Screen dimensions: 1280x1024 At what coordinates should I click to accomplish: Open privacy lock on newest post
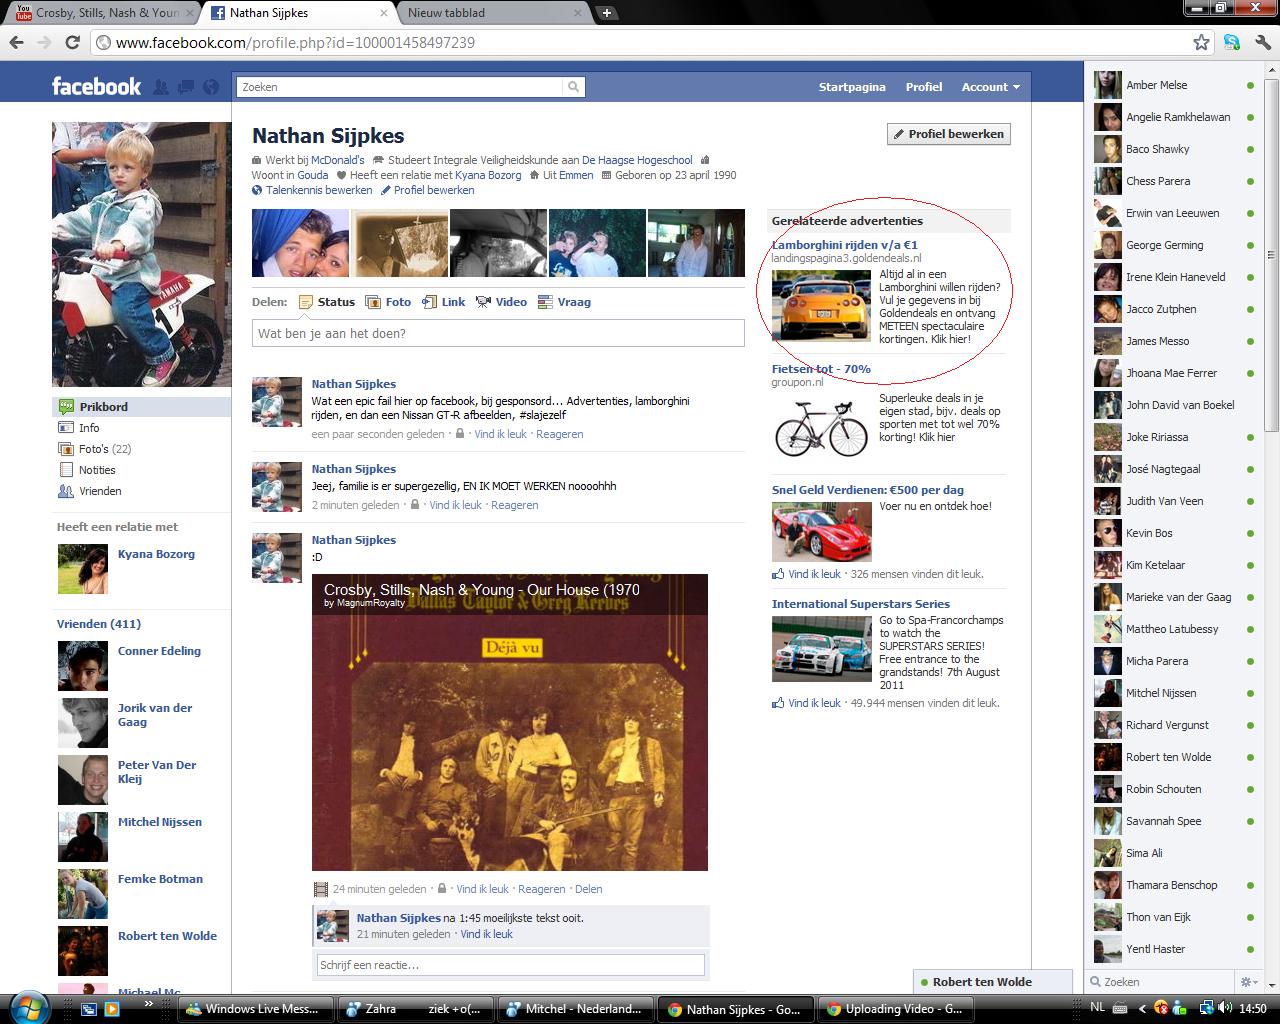[x=460, y=434]
